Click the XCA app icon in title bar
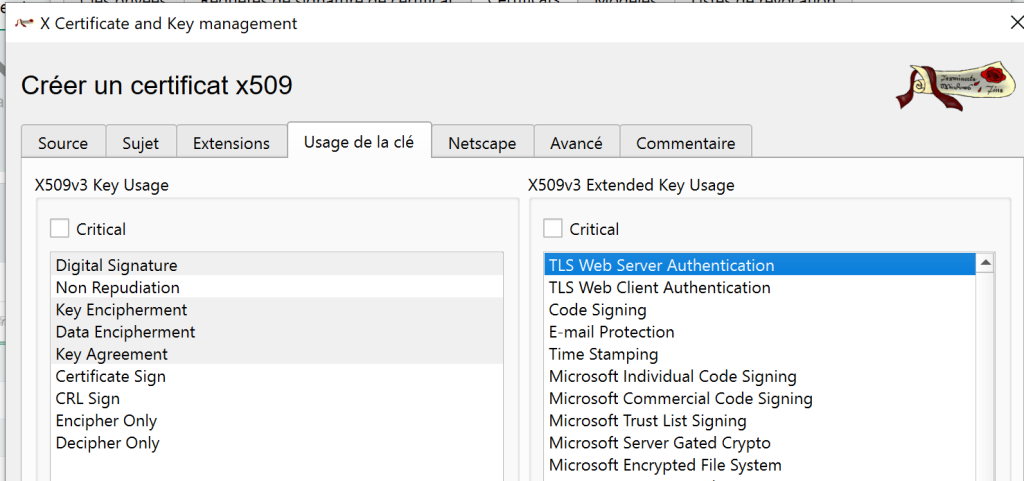Screen dimensions: 1024x481 tap(24, 23)
